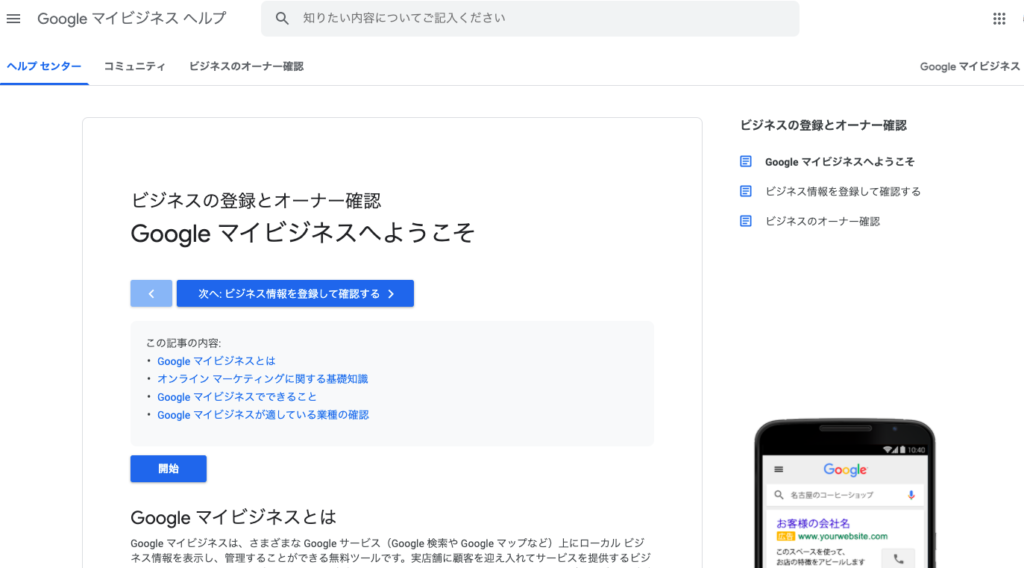The width and height of the screenshot is (1024, 568).
Task: Open sidebar Google マイビジネスへようこそ article
Action: (839, 161)
